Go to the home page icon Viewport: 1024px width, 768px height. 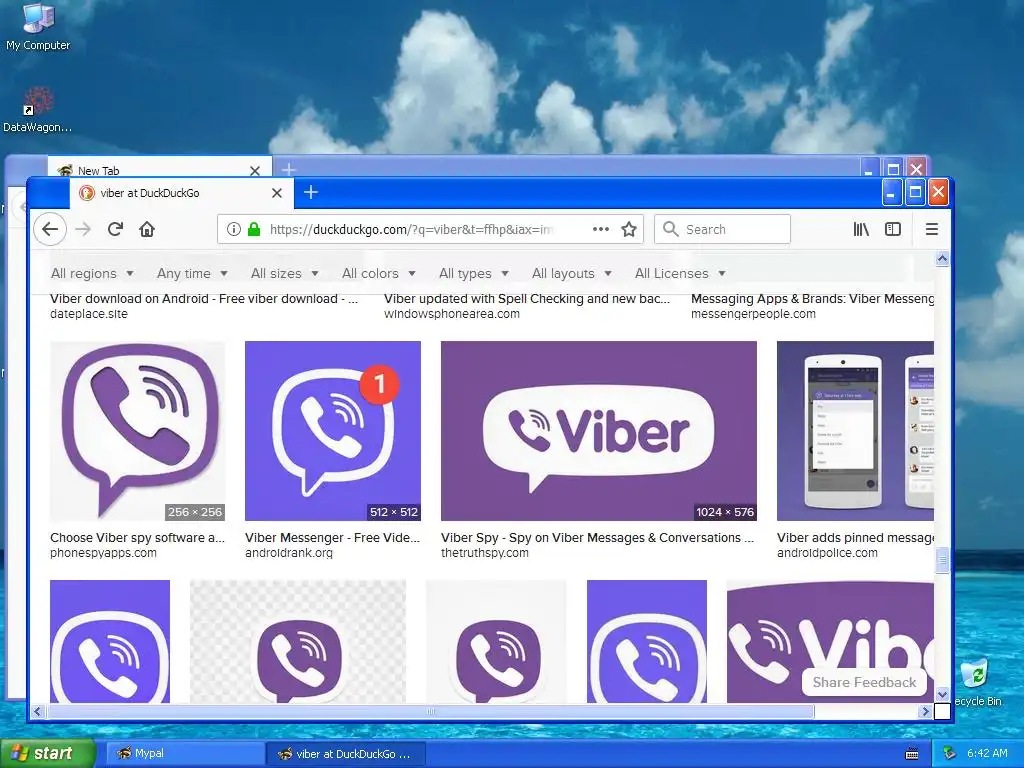tap(147, 229)
